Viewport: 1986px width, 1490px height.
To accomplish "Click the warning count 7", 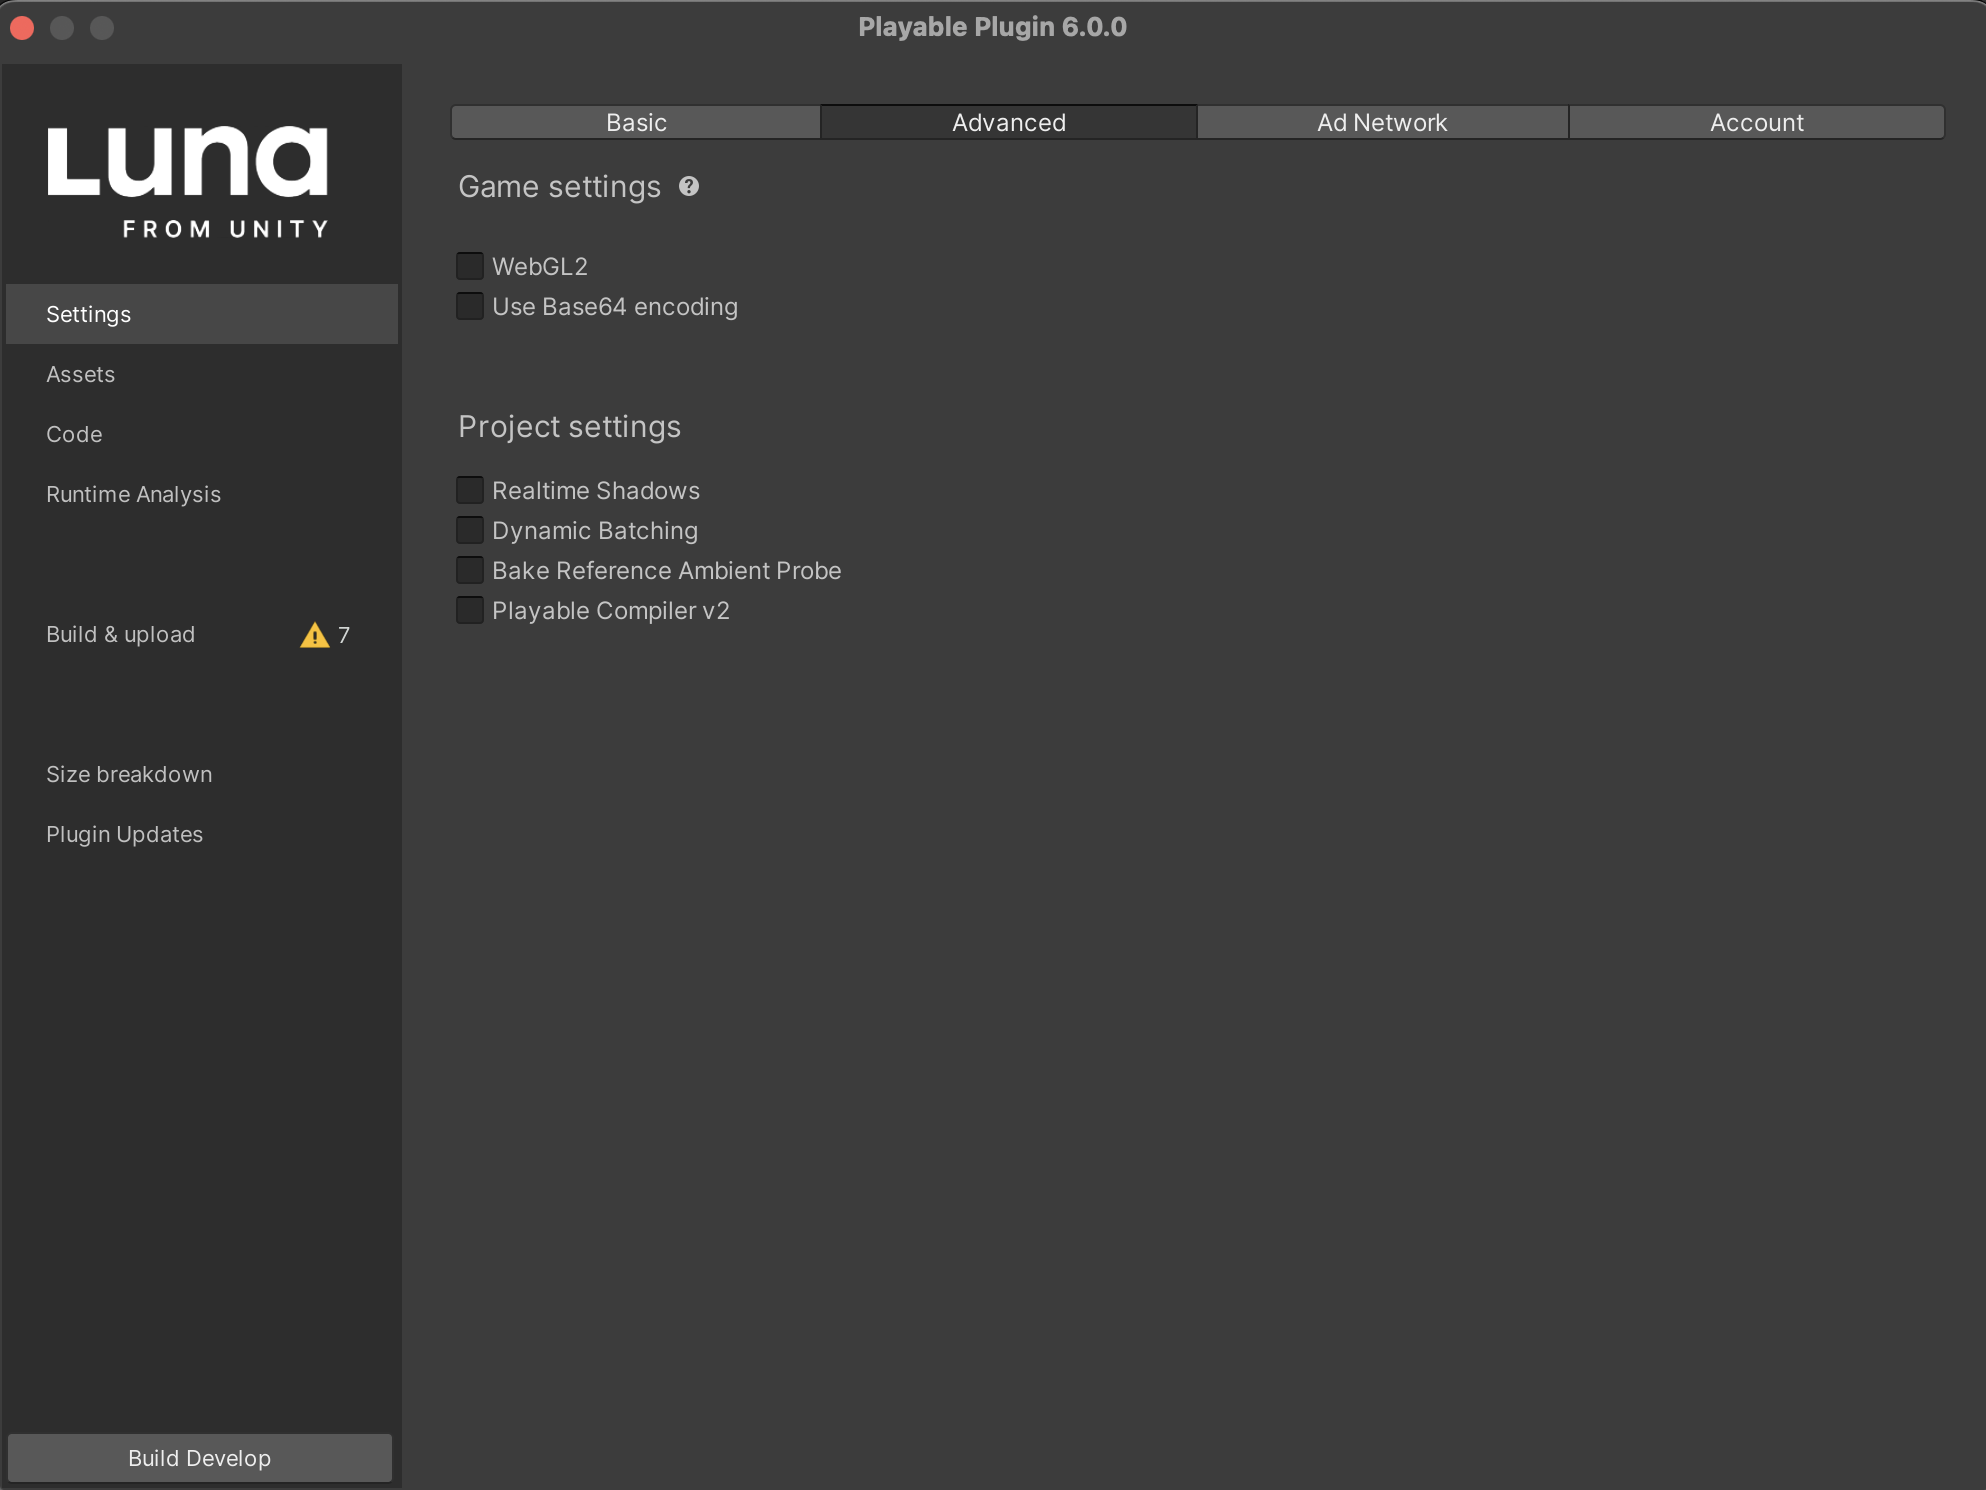I will coord(344,635).
